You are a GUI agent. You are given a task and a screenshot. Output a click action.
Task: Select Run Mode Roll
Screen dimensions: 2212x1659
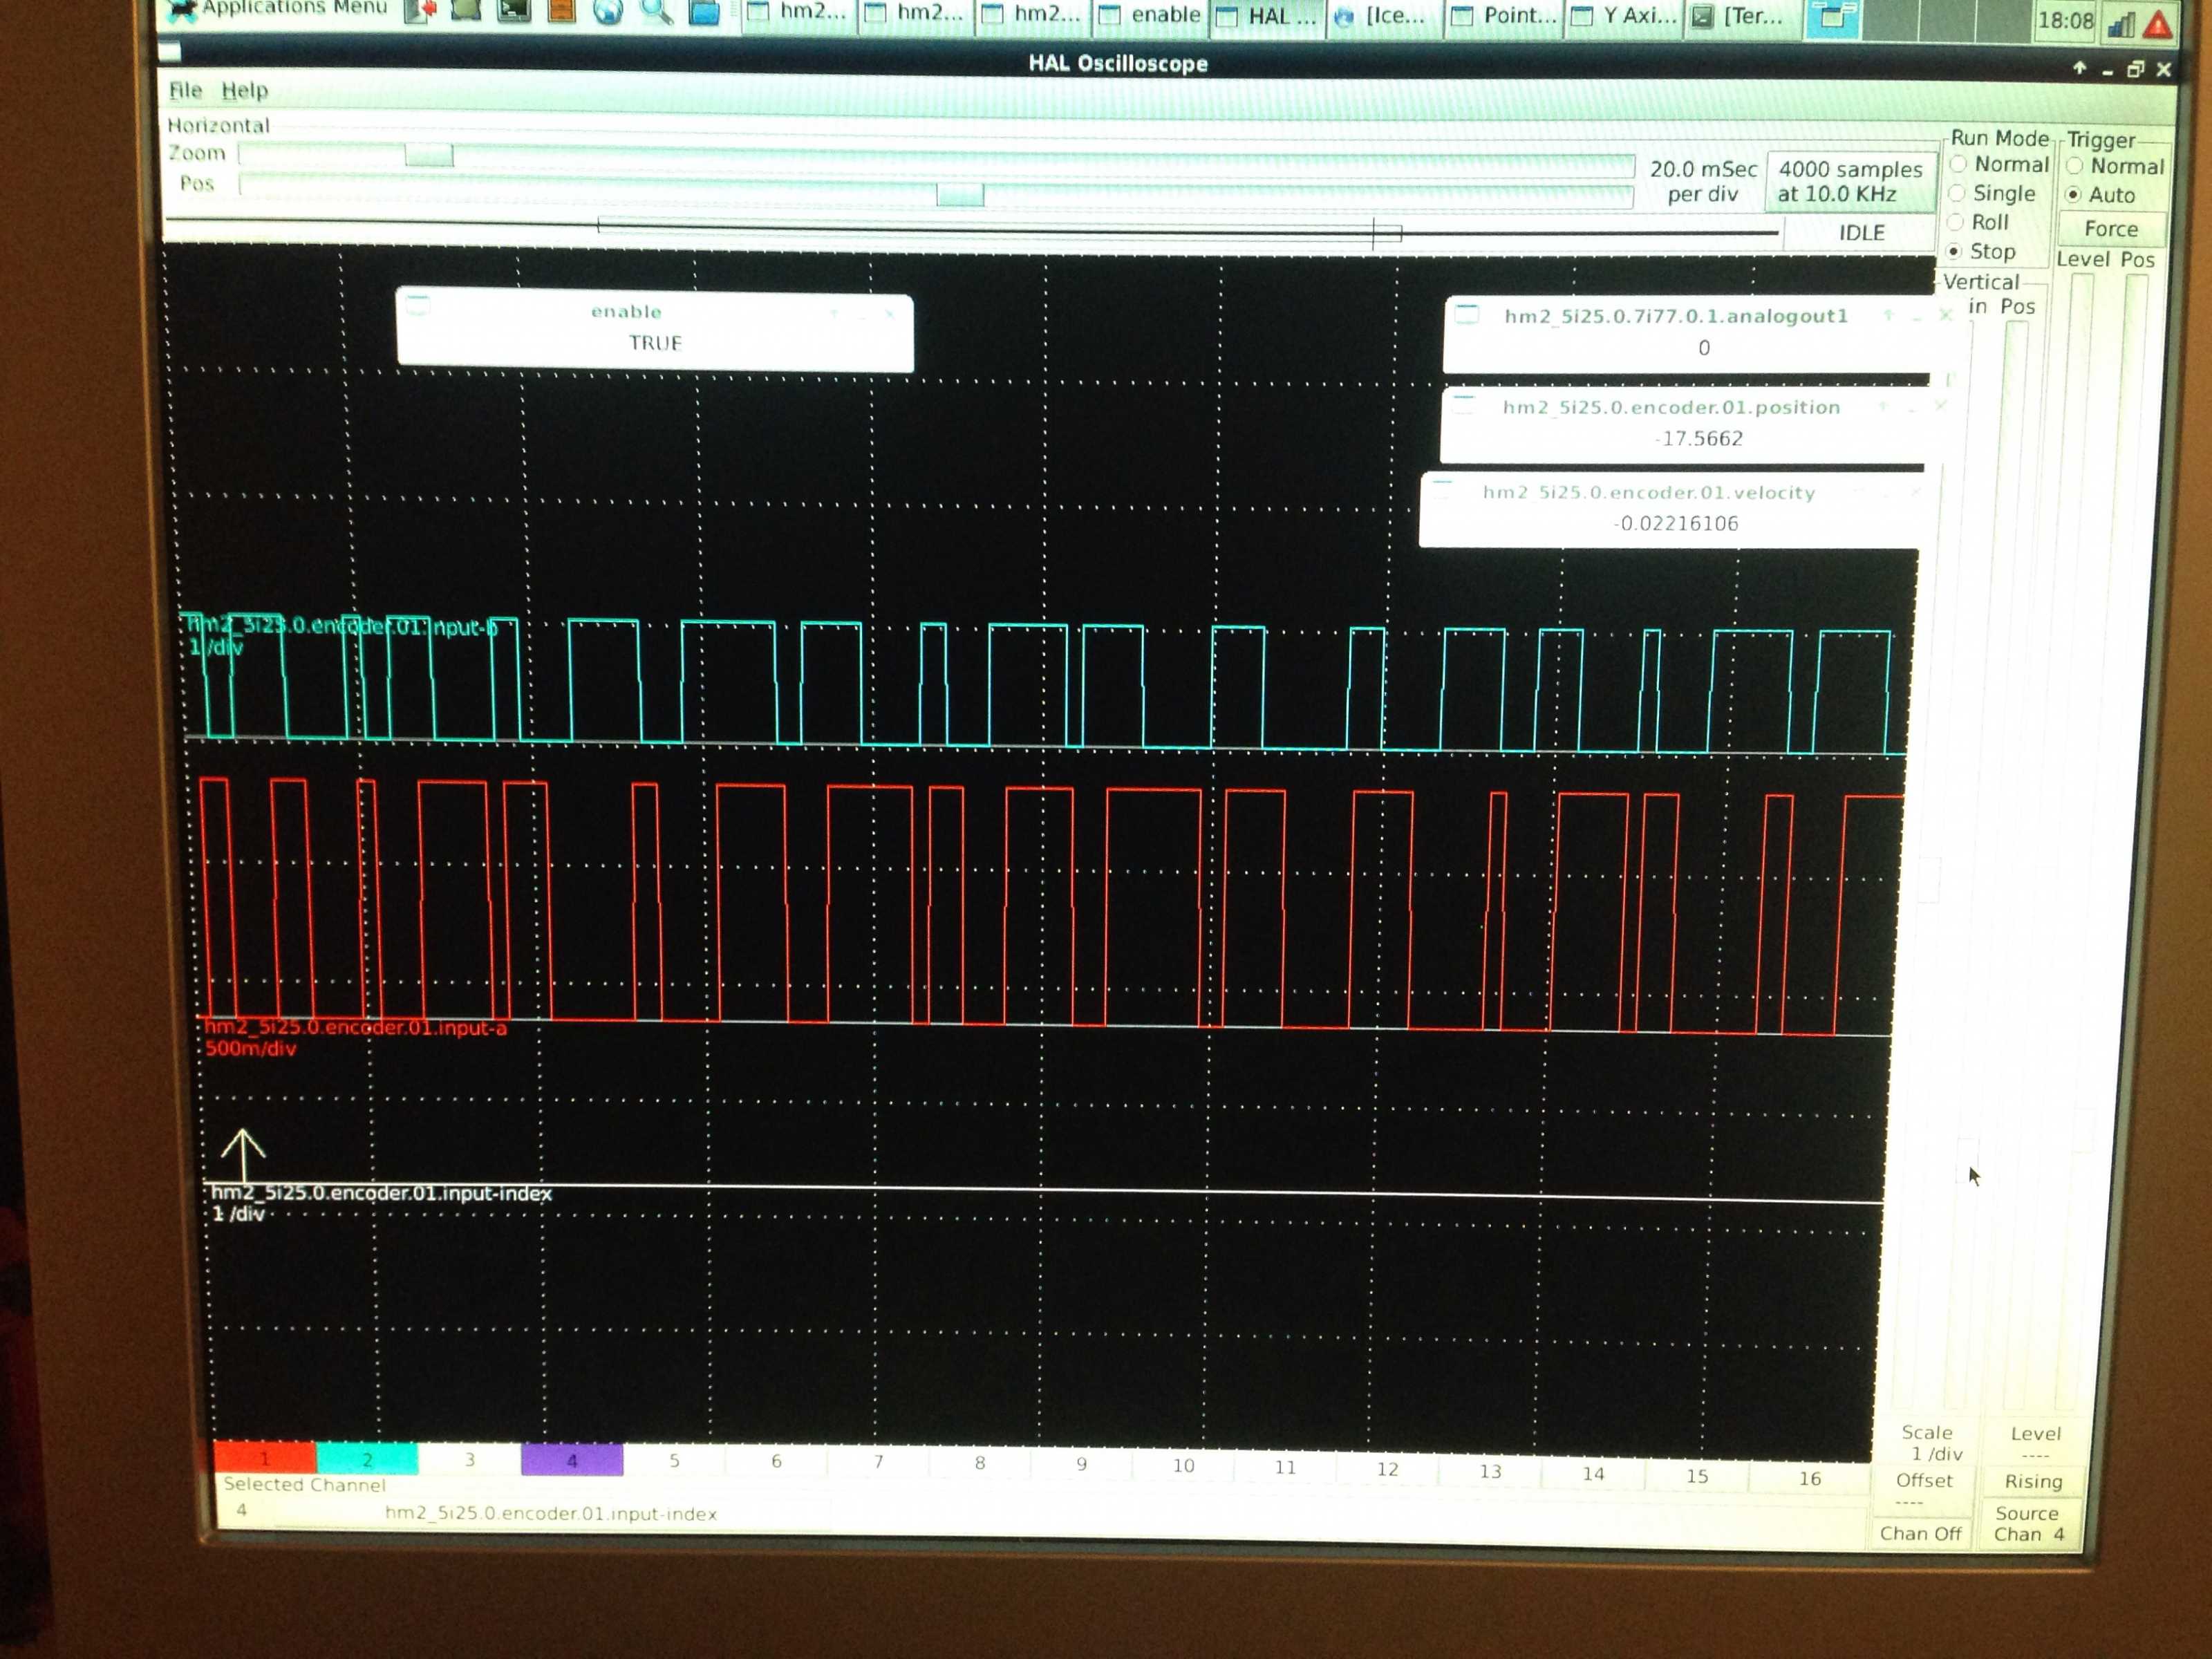click(1978, 222)
